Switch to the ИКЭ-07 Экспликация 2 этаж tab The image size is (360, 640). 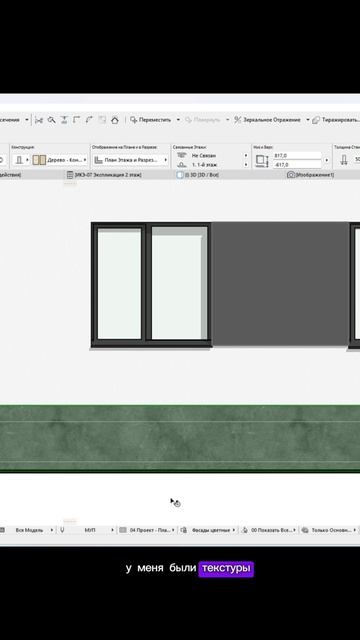(104, 175)
